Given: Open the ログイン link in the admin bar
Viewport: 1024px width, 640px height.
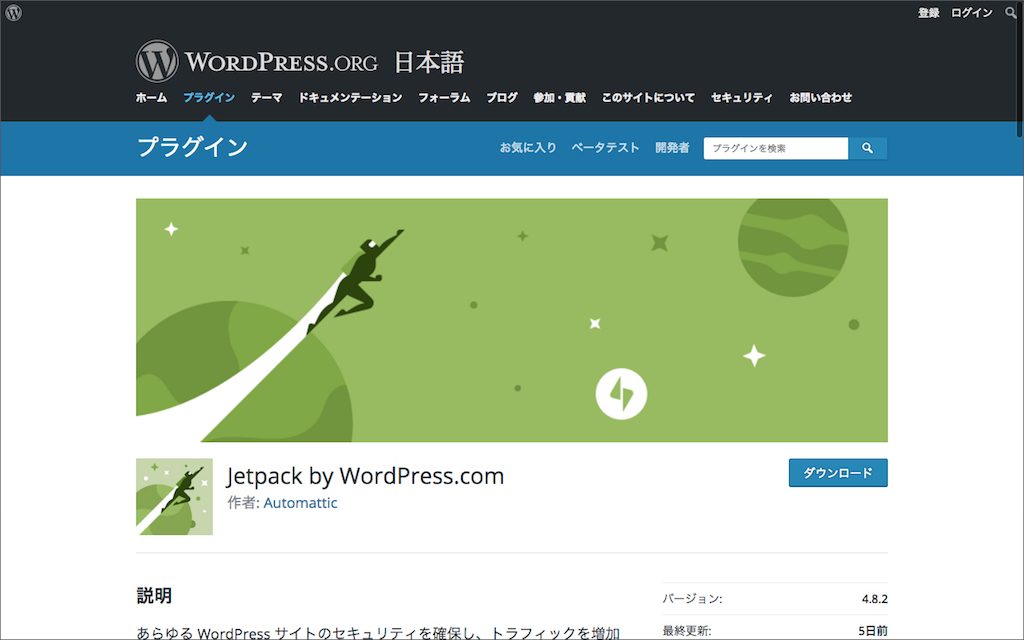Looking at the screenshot, I should click(x=971, y=13).
